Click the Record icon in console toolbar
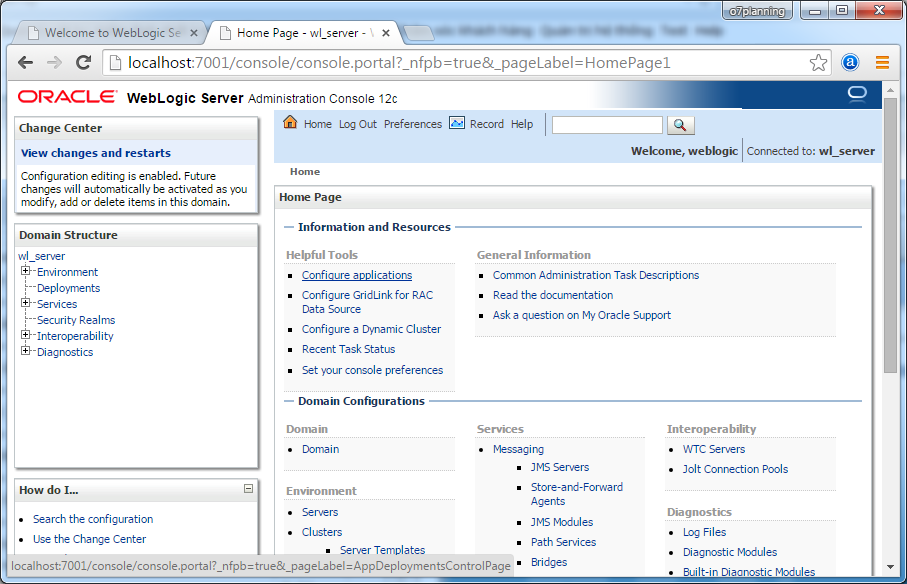The image size is (907, 584). pos(457,123)
